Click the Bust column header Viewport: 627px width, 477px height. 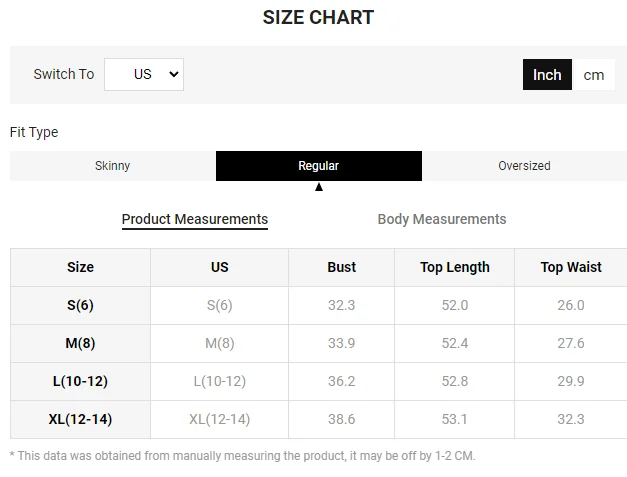(x=341, y=267)
